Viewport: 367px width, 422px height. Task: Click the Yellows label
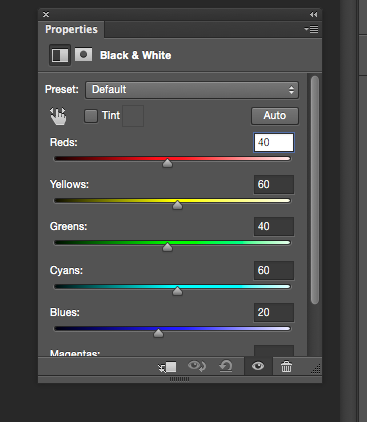(69, 184)
